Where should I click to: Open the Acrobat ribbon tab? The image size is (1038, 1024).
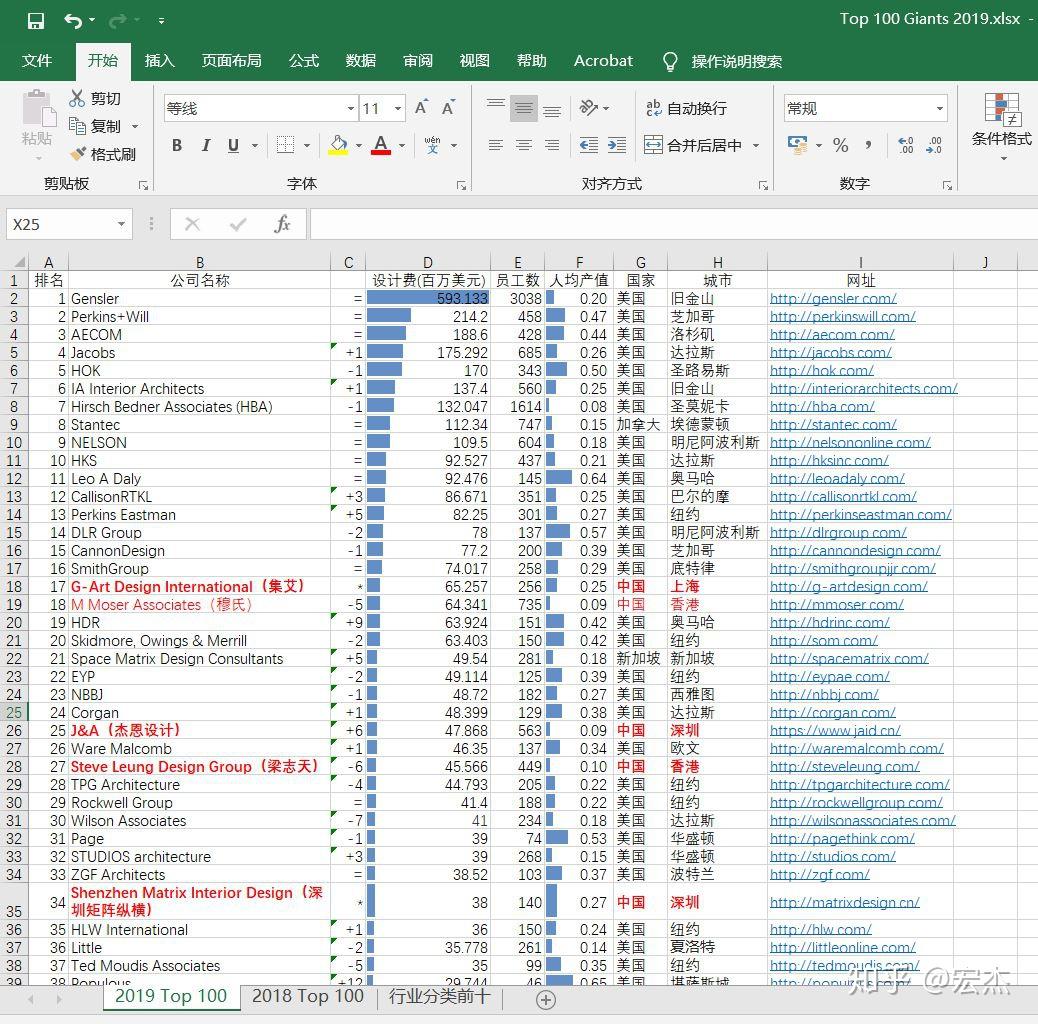[603, 61]
